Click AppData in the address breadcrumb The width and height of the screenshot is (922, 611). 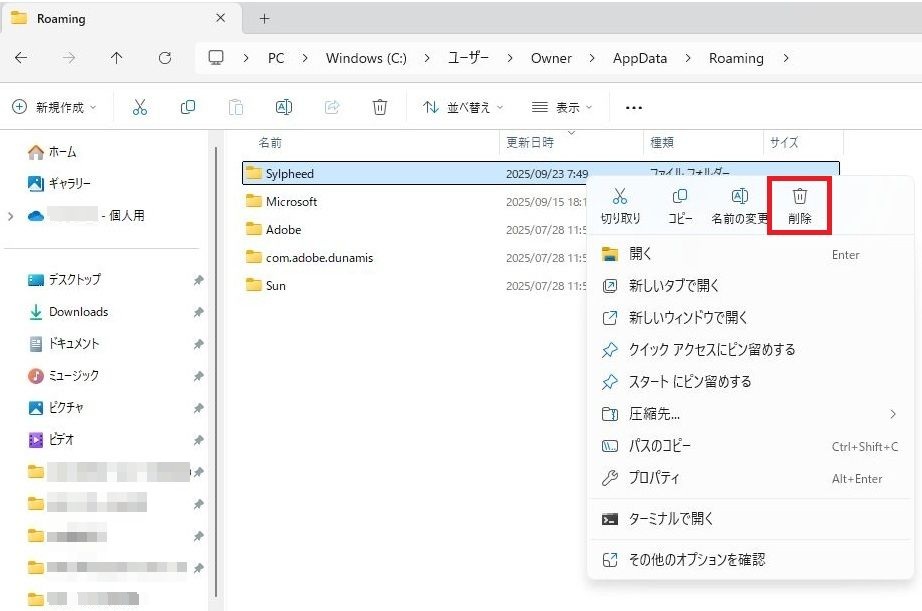(639, 58)
